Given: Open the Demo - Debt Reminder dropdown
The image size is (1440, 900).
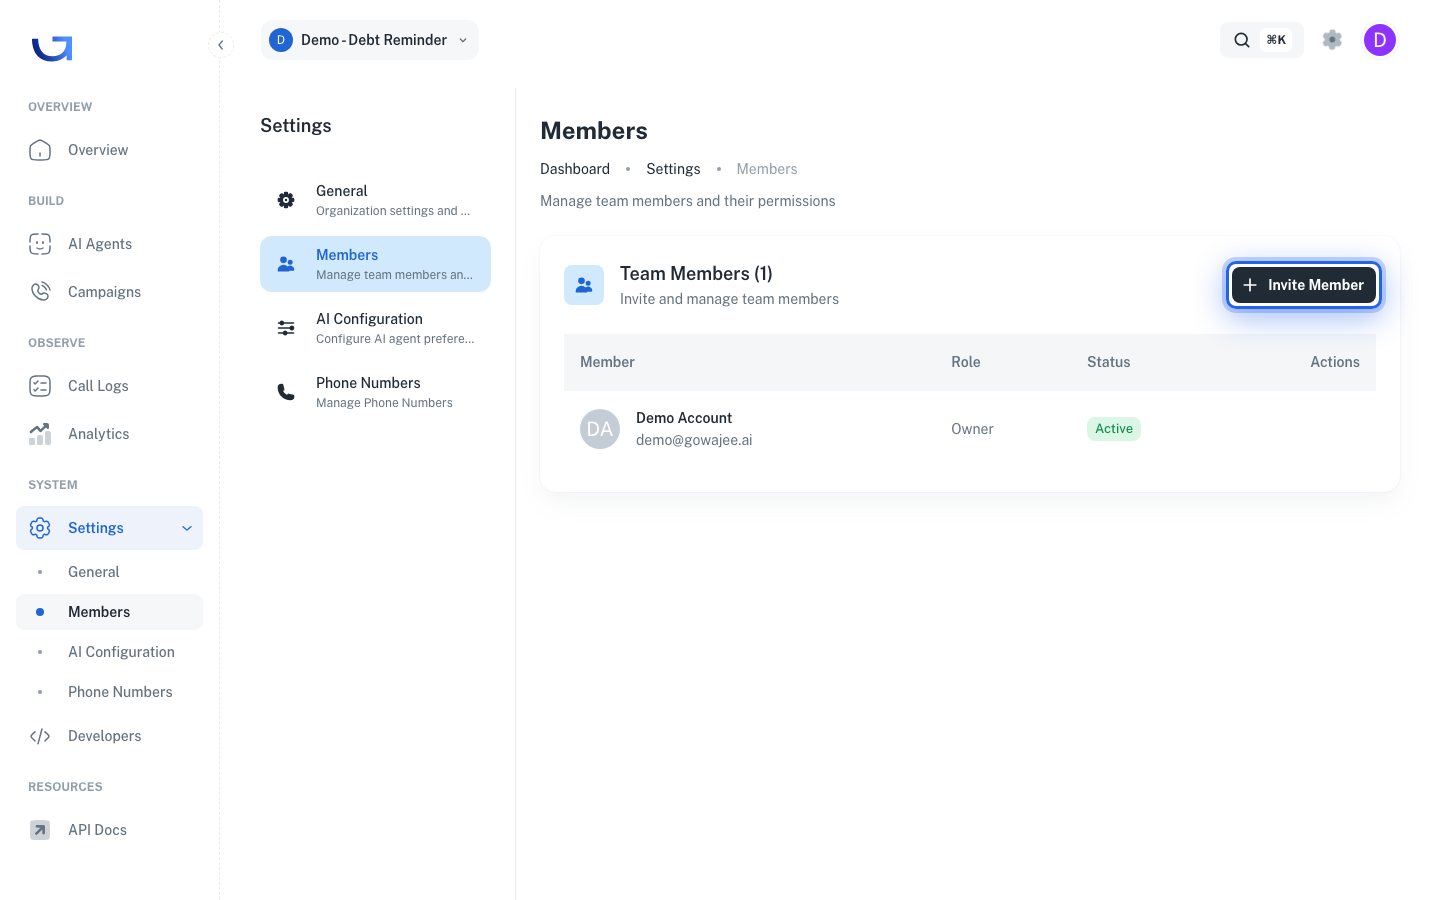Looking at the screenshot, I should point(370,40).
